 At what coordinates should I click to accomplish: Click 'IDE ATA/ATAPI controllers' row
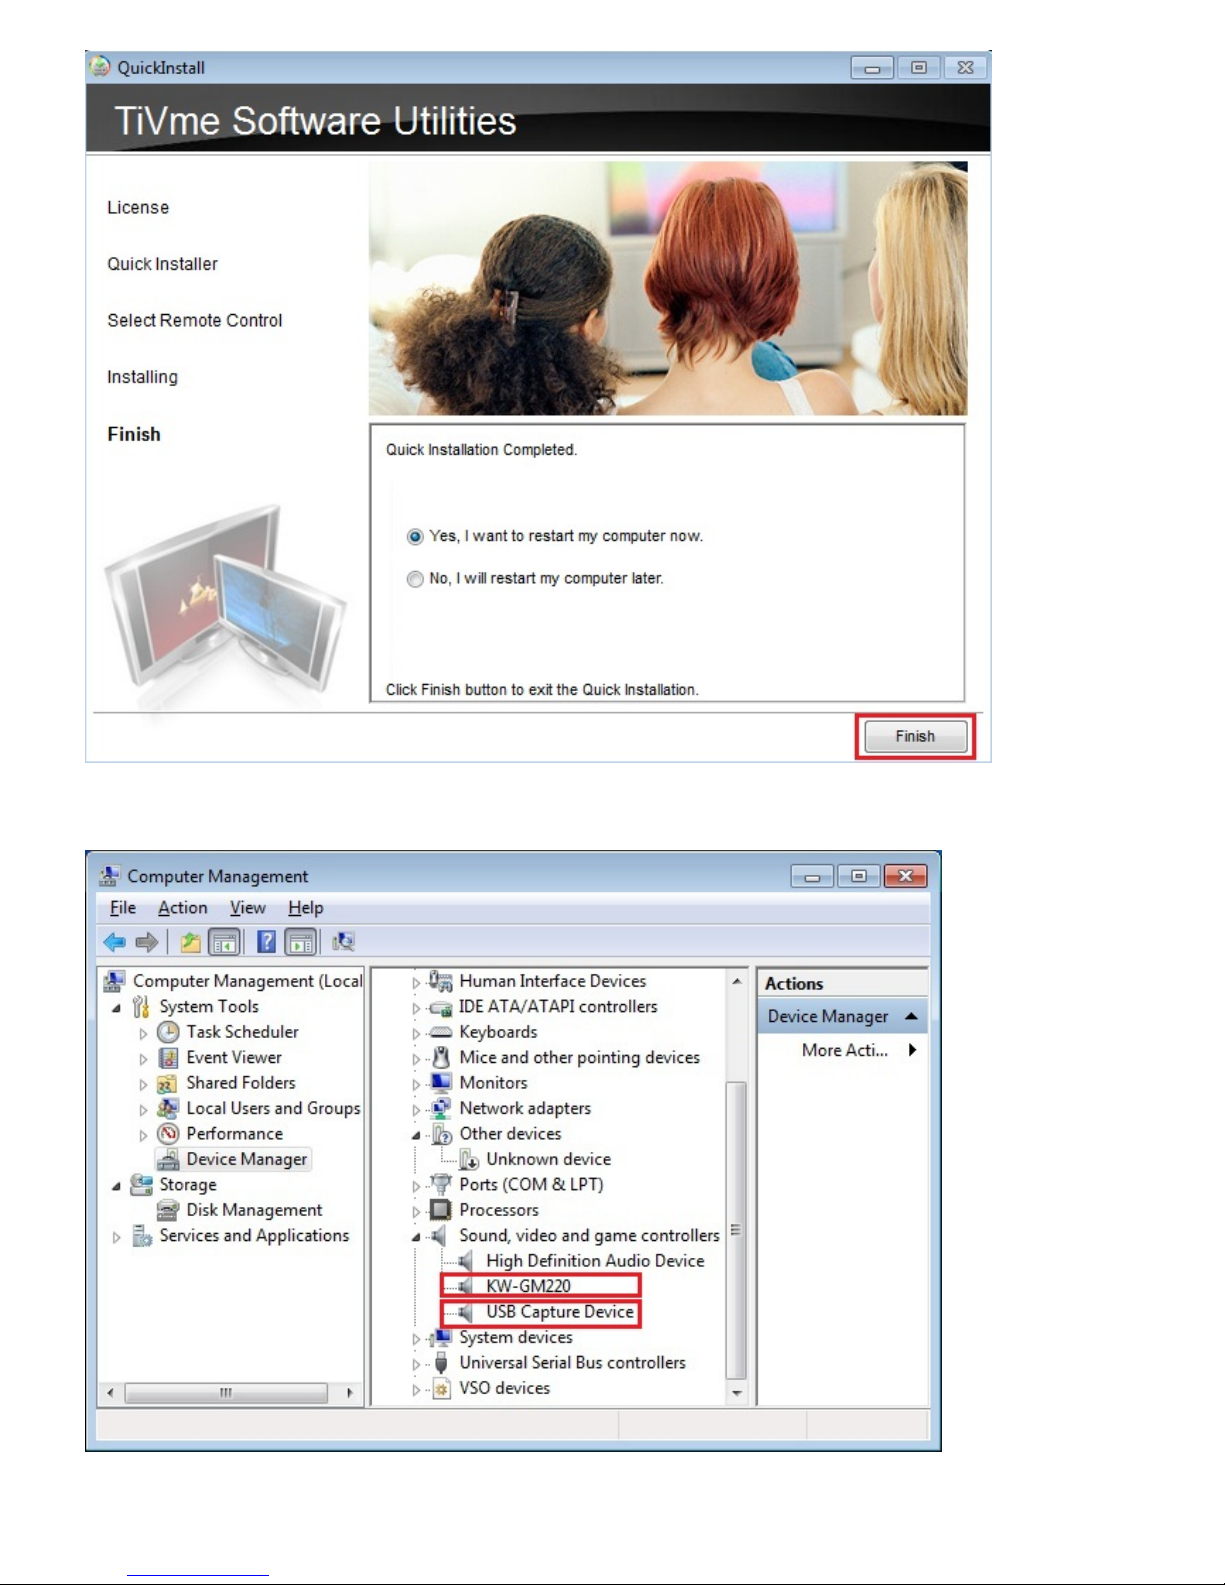click(558, 1007)
